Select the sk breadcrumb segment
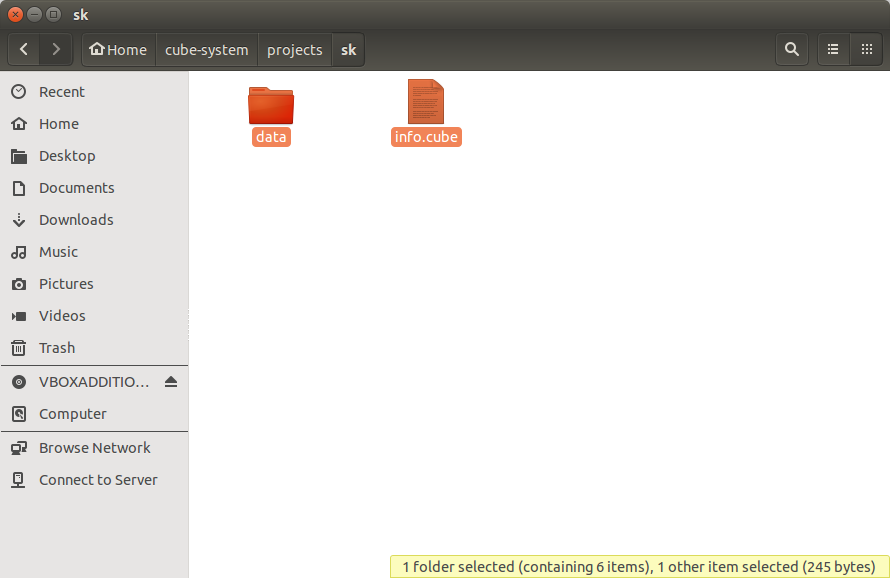 [x=349, y=49]
